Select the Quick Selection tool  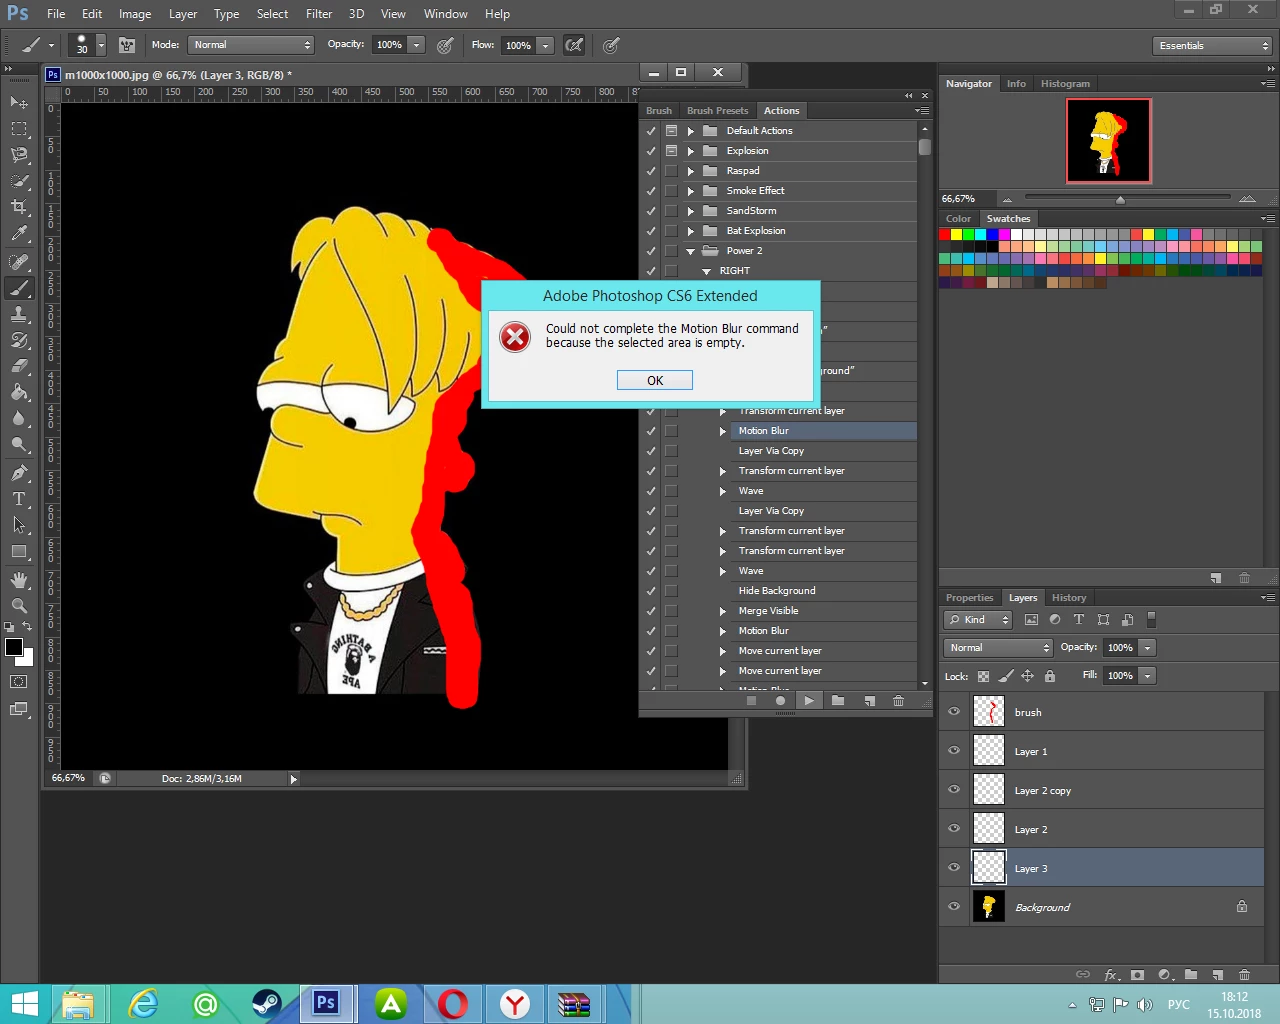19,181
